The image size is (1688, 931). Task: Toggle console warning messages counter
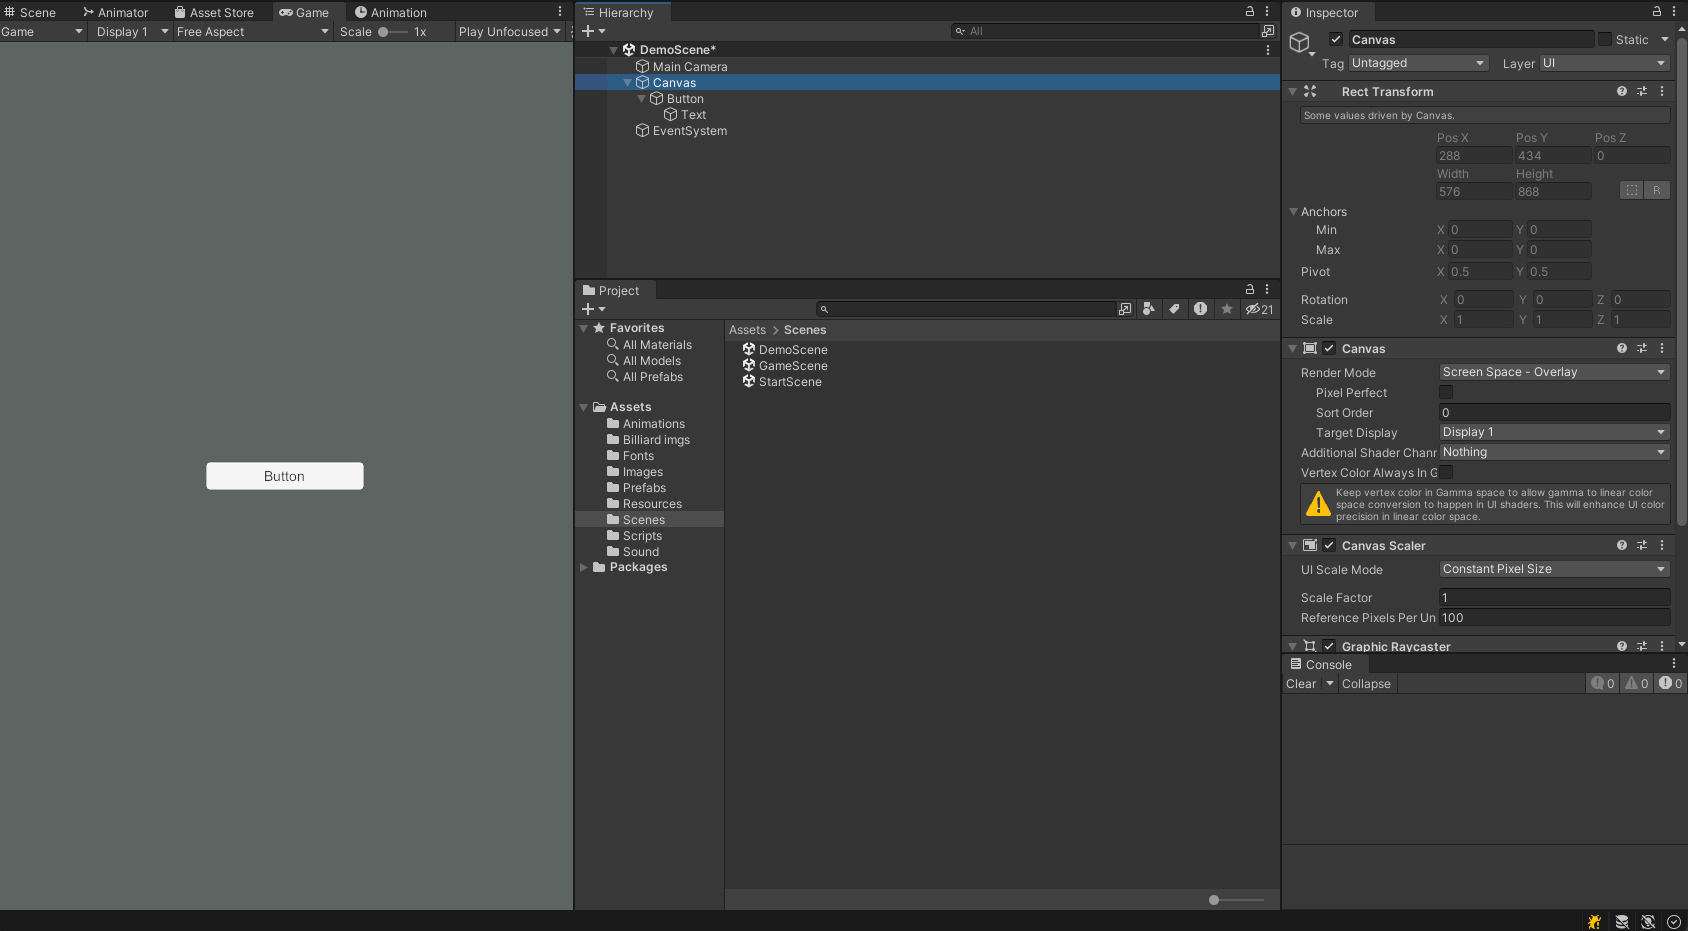(x=1636, y=683)
